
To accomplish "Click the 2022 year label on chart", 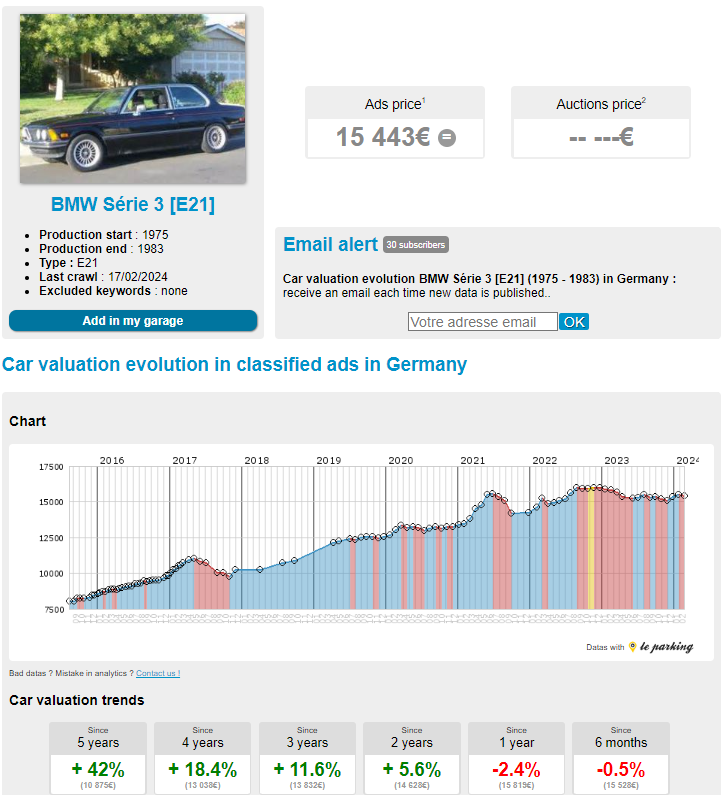I will coord(545,460).
